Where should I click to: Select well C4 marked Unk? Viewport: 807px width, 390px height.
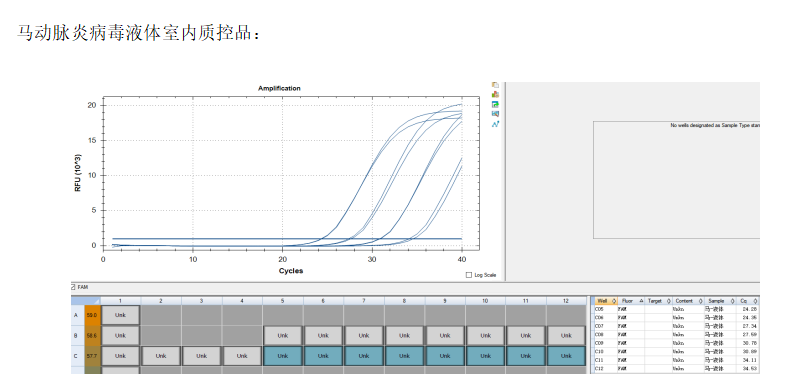point(242,356)
